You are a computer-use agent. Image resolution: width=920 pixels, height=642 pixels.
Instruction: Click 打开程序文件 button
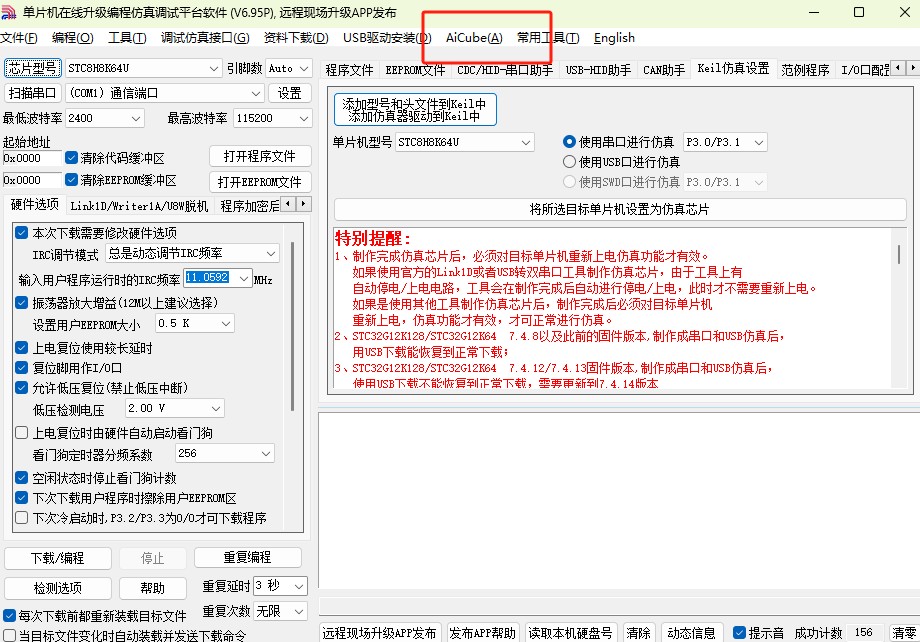(260, 156)
